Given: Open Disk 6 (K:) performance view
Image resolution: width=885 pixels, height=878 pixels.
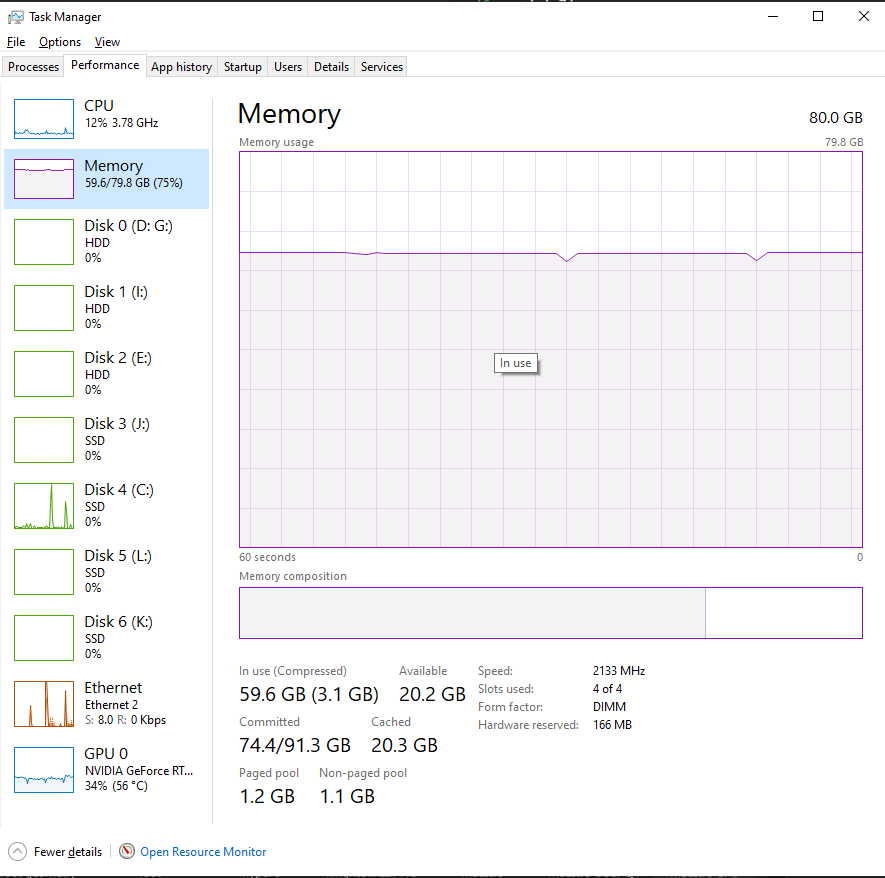Looking at the screenshot, I should 106,638.
